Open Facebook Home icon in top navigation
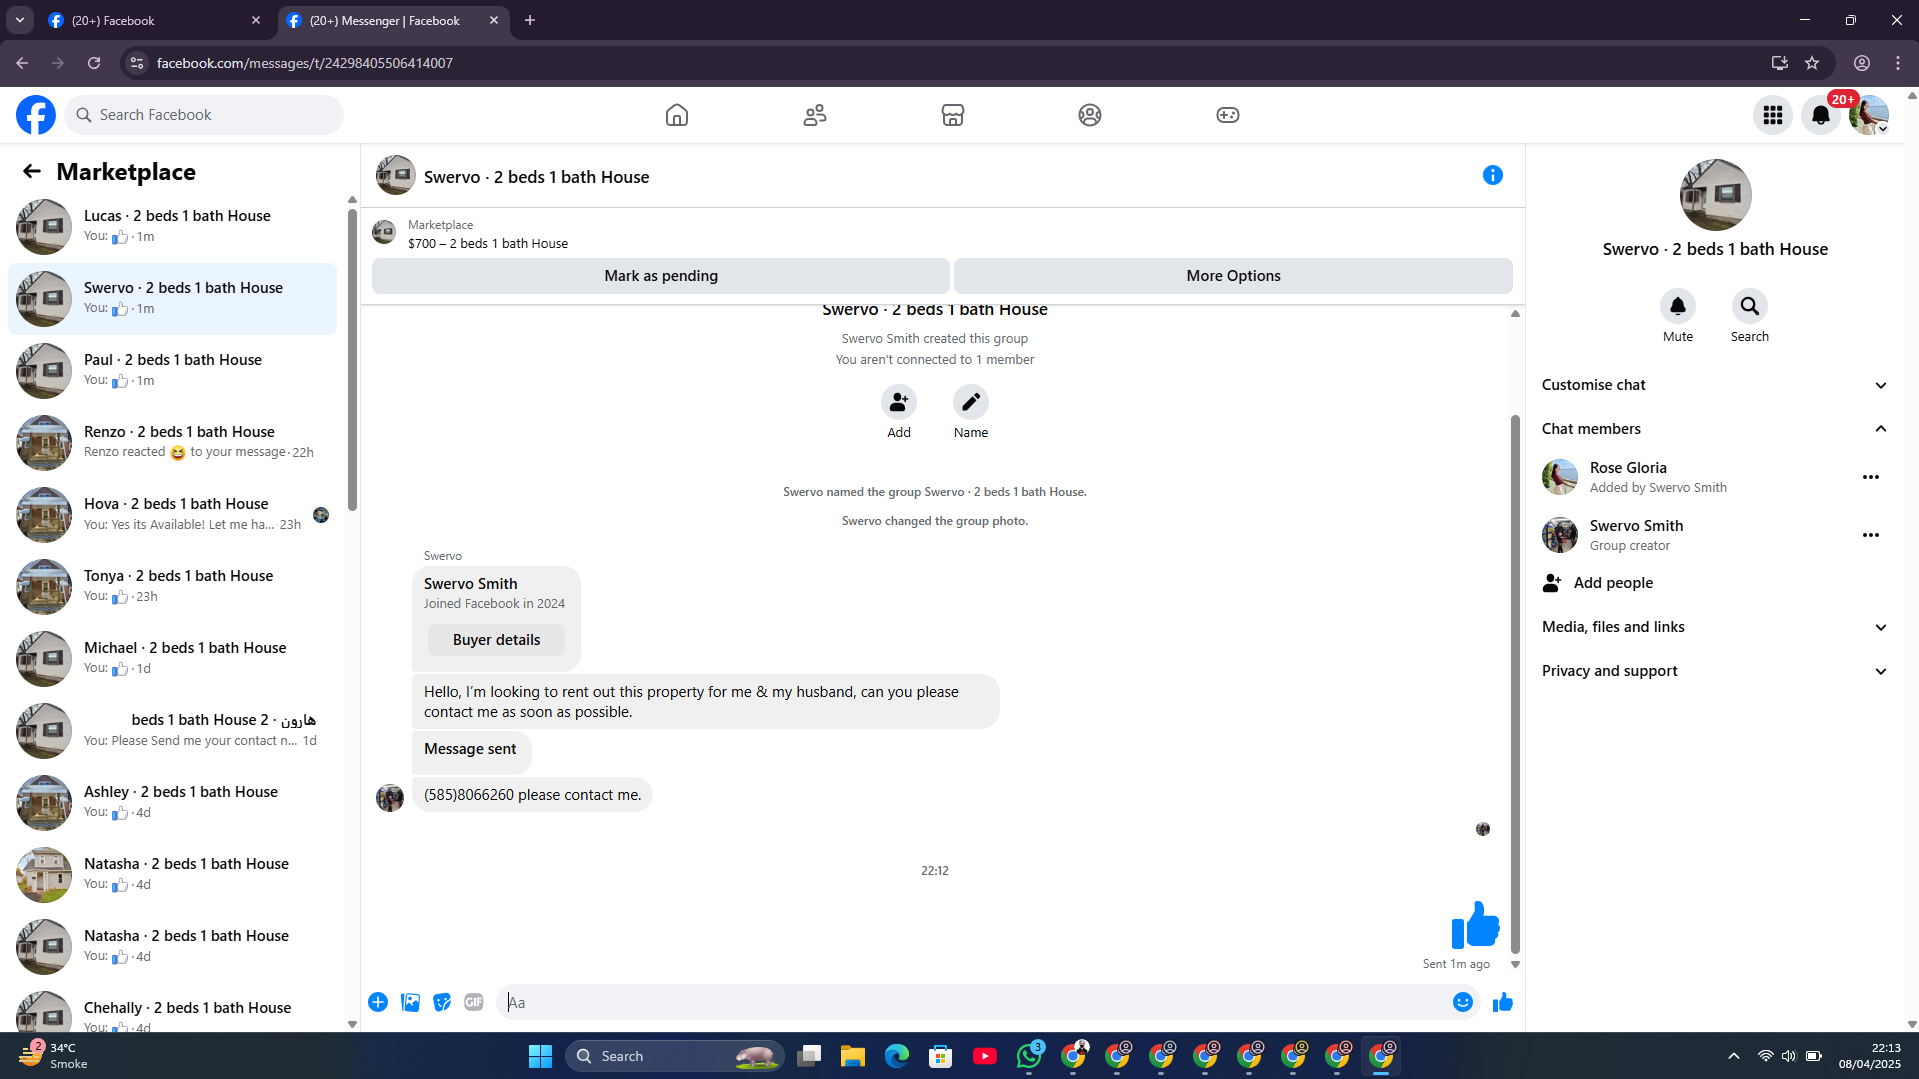The width and height of the screenshot is (1919, 1079). 677,115
